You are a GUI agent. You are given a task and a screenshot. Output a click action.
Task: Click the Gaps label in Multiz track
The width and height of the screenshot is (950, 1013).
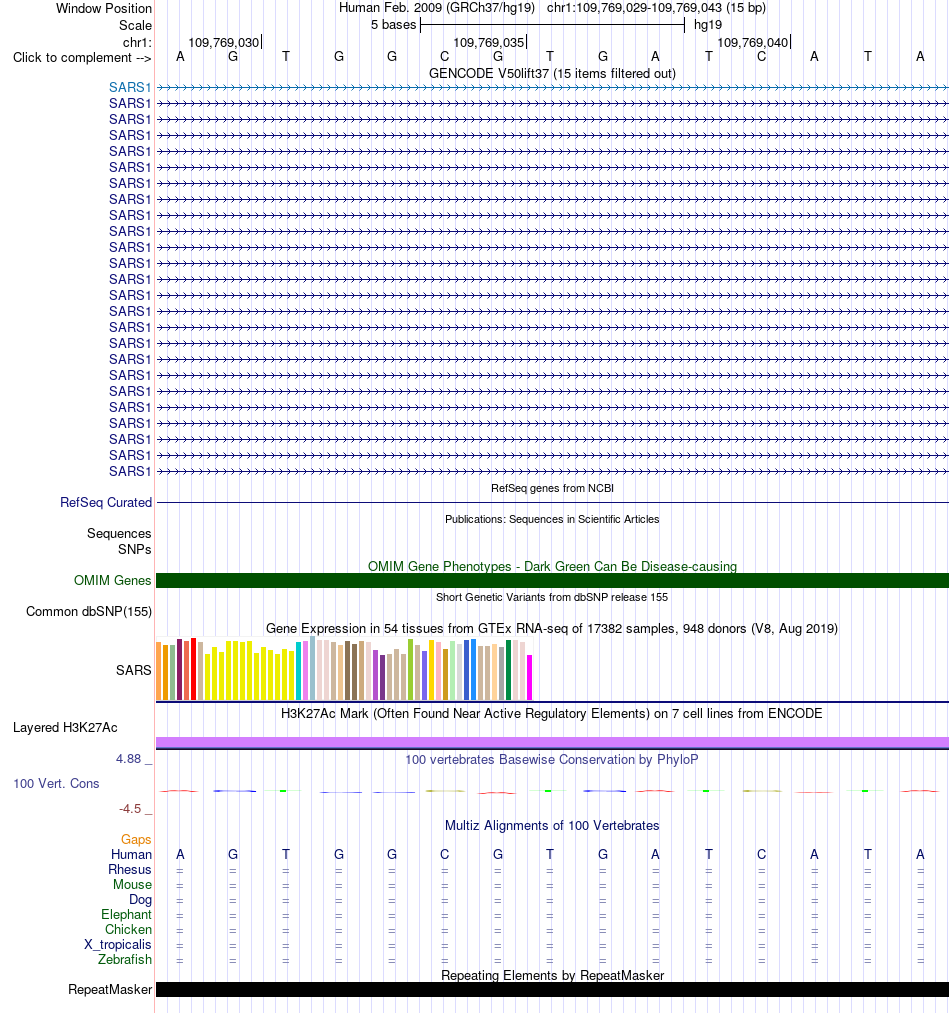(x=136, y=839)
